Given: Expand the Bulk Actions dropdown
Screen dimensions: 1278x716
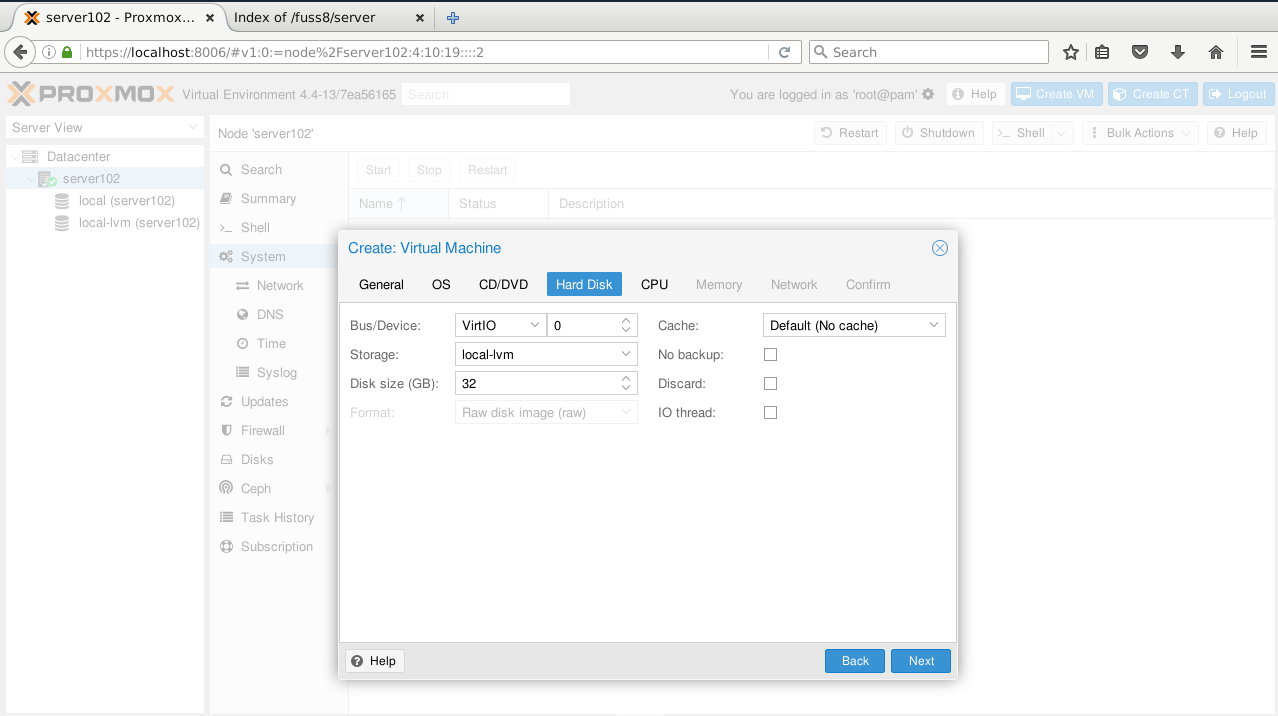Looking at the screenshot, I should tap(1140, 133).
